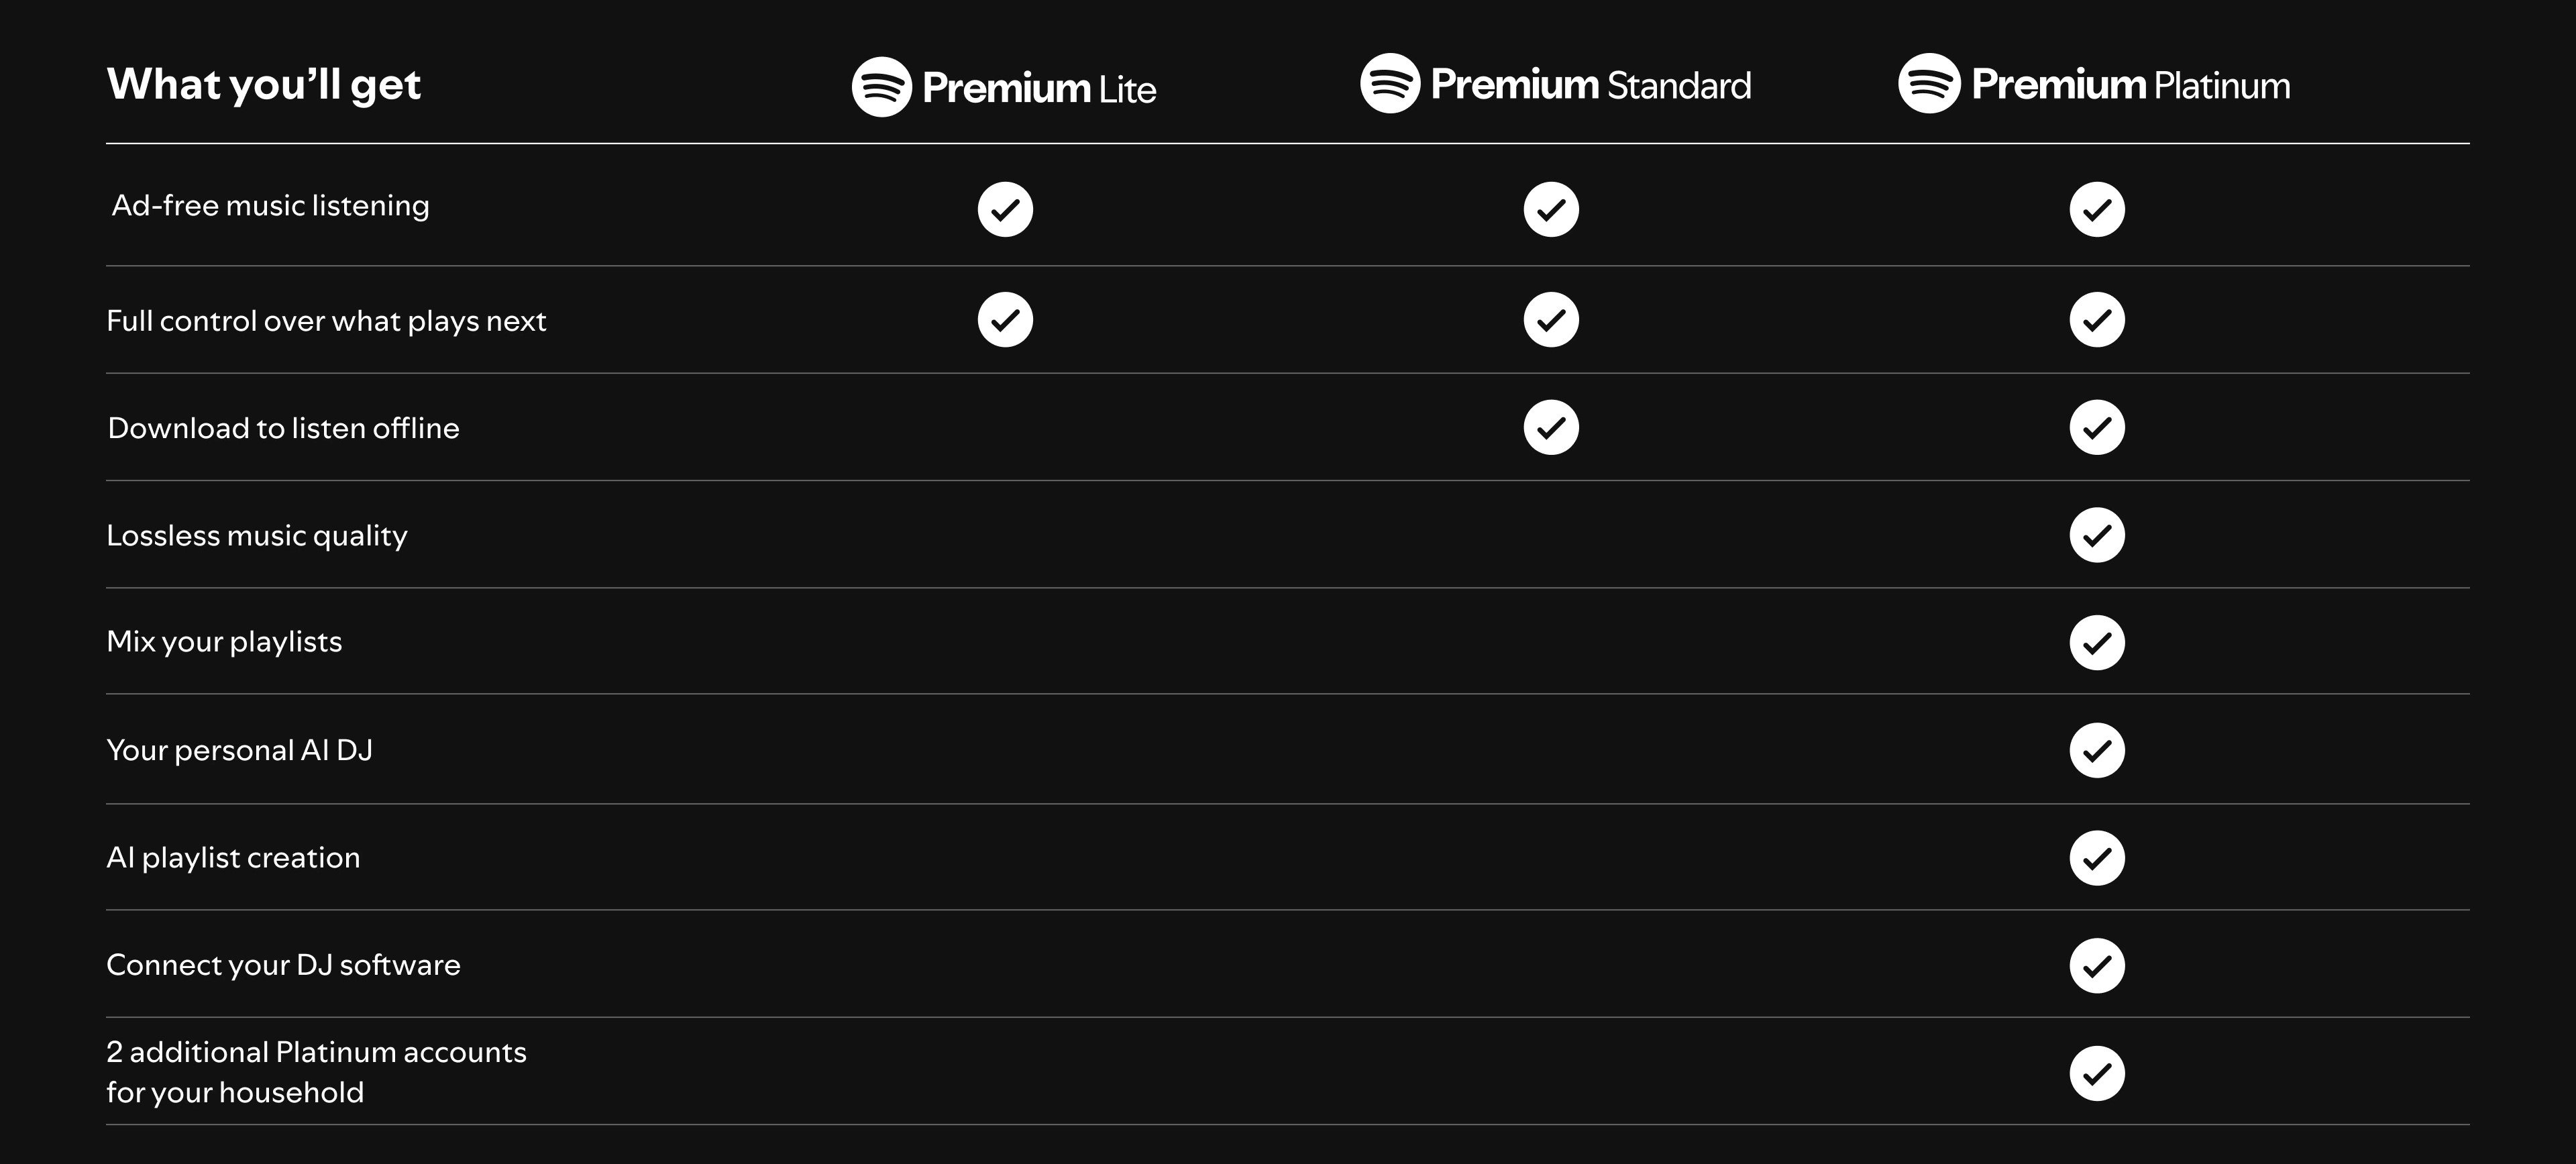Click the "What you'll get" heading
The width and height of the screenshot is (2576, 1164).
click(x=264, y=84)
